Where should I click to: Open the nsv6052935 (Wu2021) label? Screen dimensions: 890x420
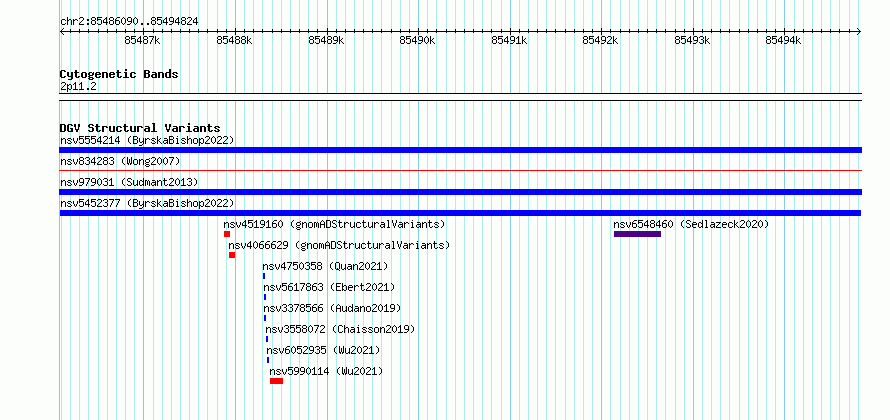pyautogui.click(x=323, y=350)
